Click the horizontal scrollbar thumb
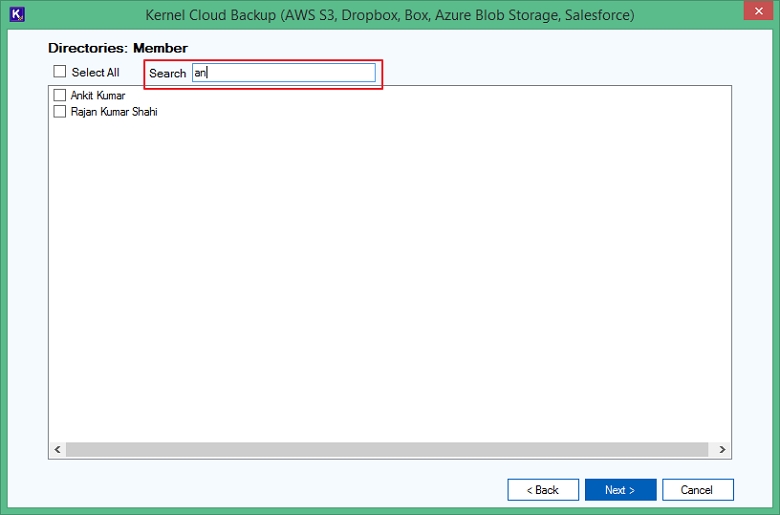This screenshot has height=515, width=780. 387,449
